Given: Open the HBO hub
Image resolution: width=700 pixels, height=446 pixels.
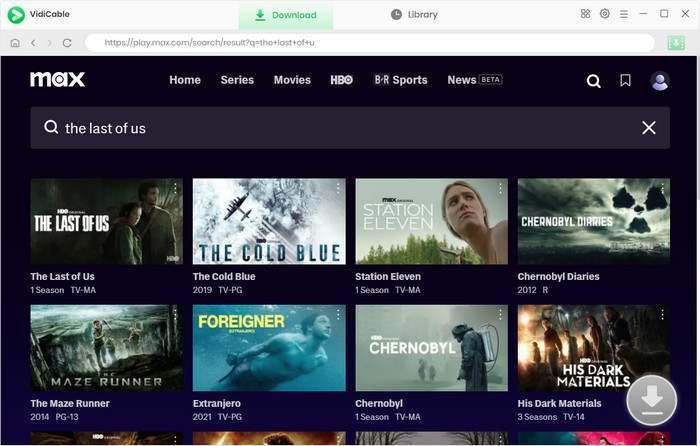Looking at the screenshot, I should click(x=342, y=80).
